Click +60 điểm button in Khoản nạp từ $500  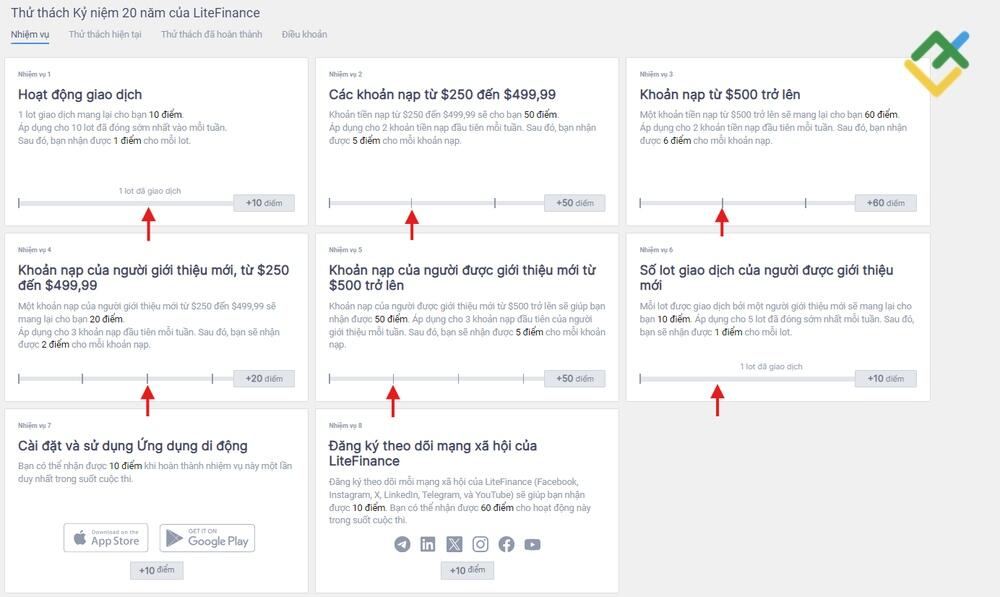886,203
